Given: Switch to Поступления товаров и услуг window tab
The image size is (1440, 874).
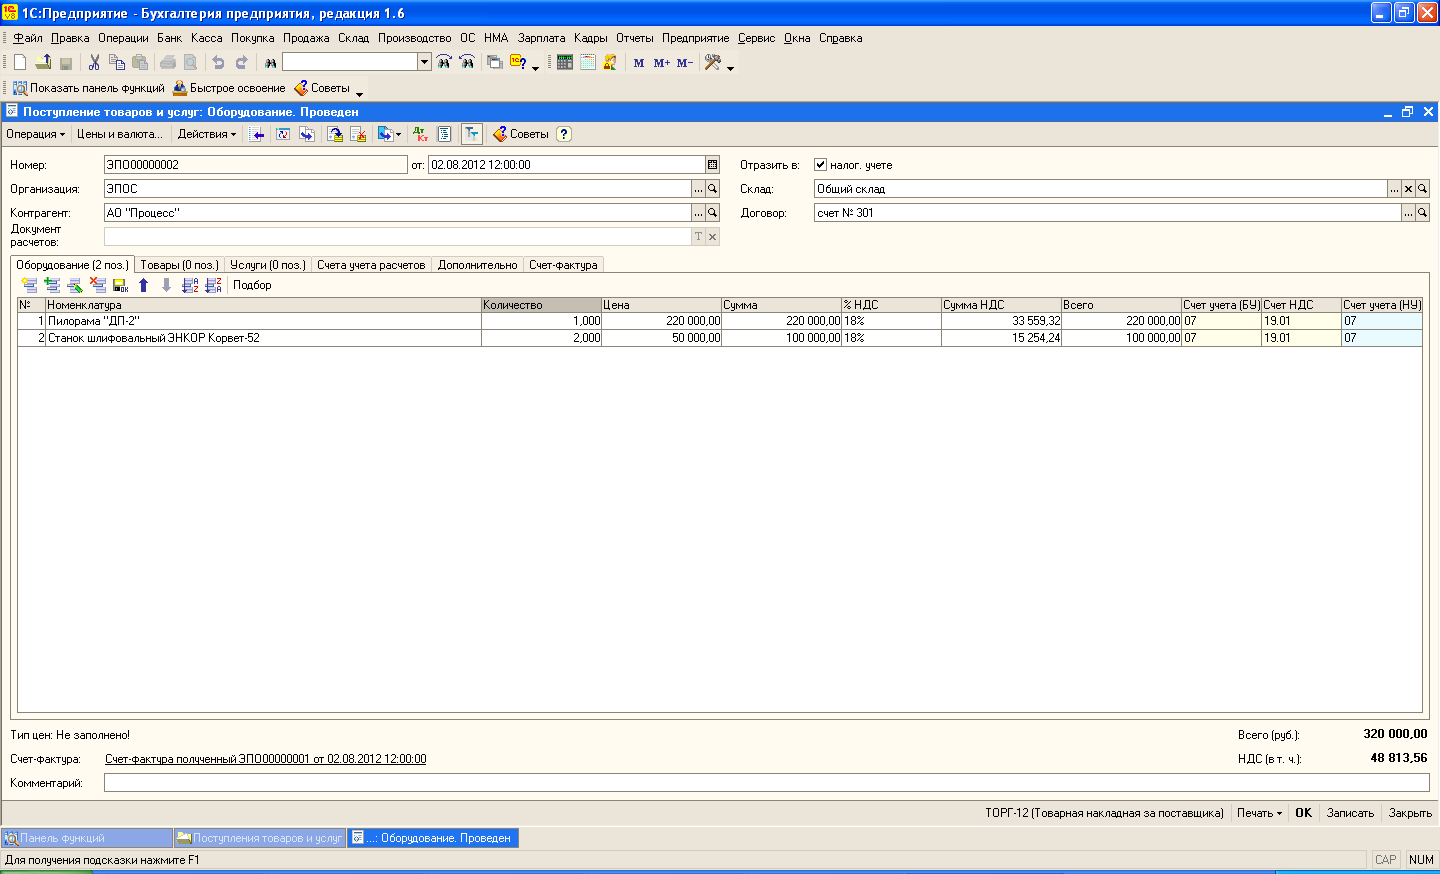Looking at the screenshot, I should pyautogui.click(x=260, y=838).
